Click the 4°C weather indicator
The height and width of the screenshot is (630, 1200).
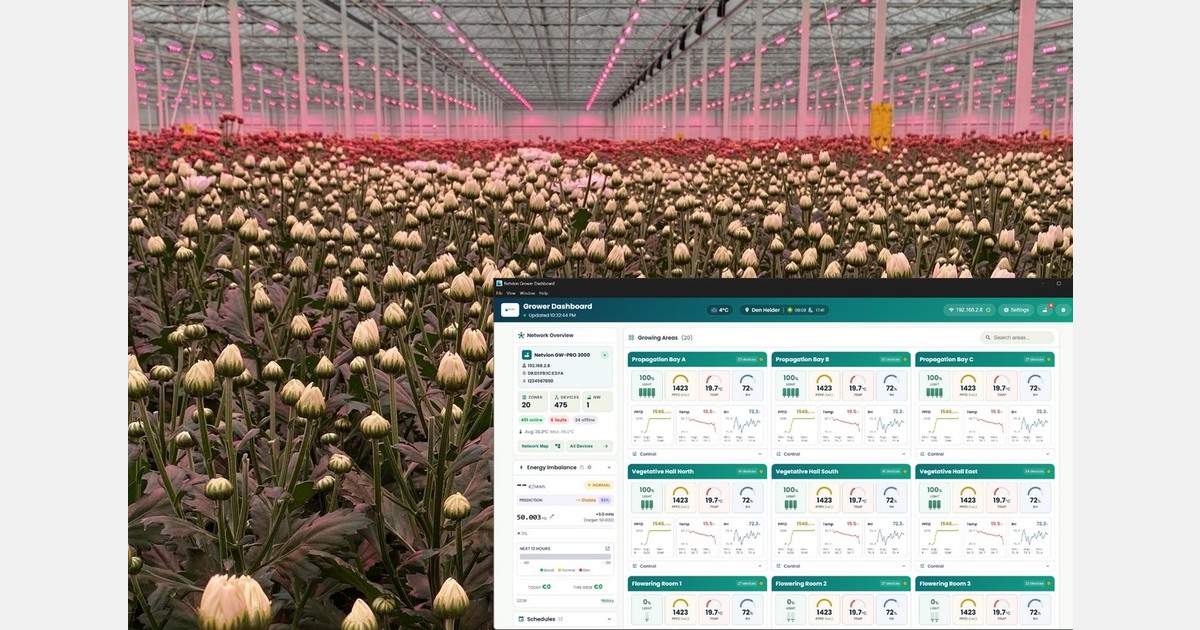(x=719, y=310)
